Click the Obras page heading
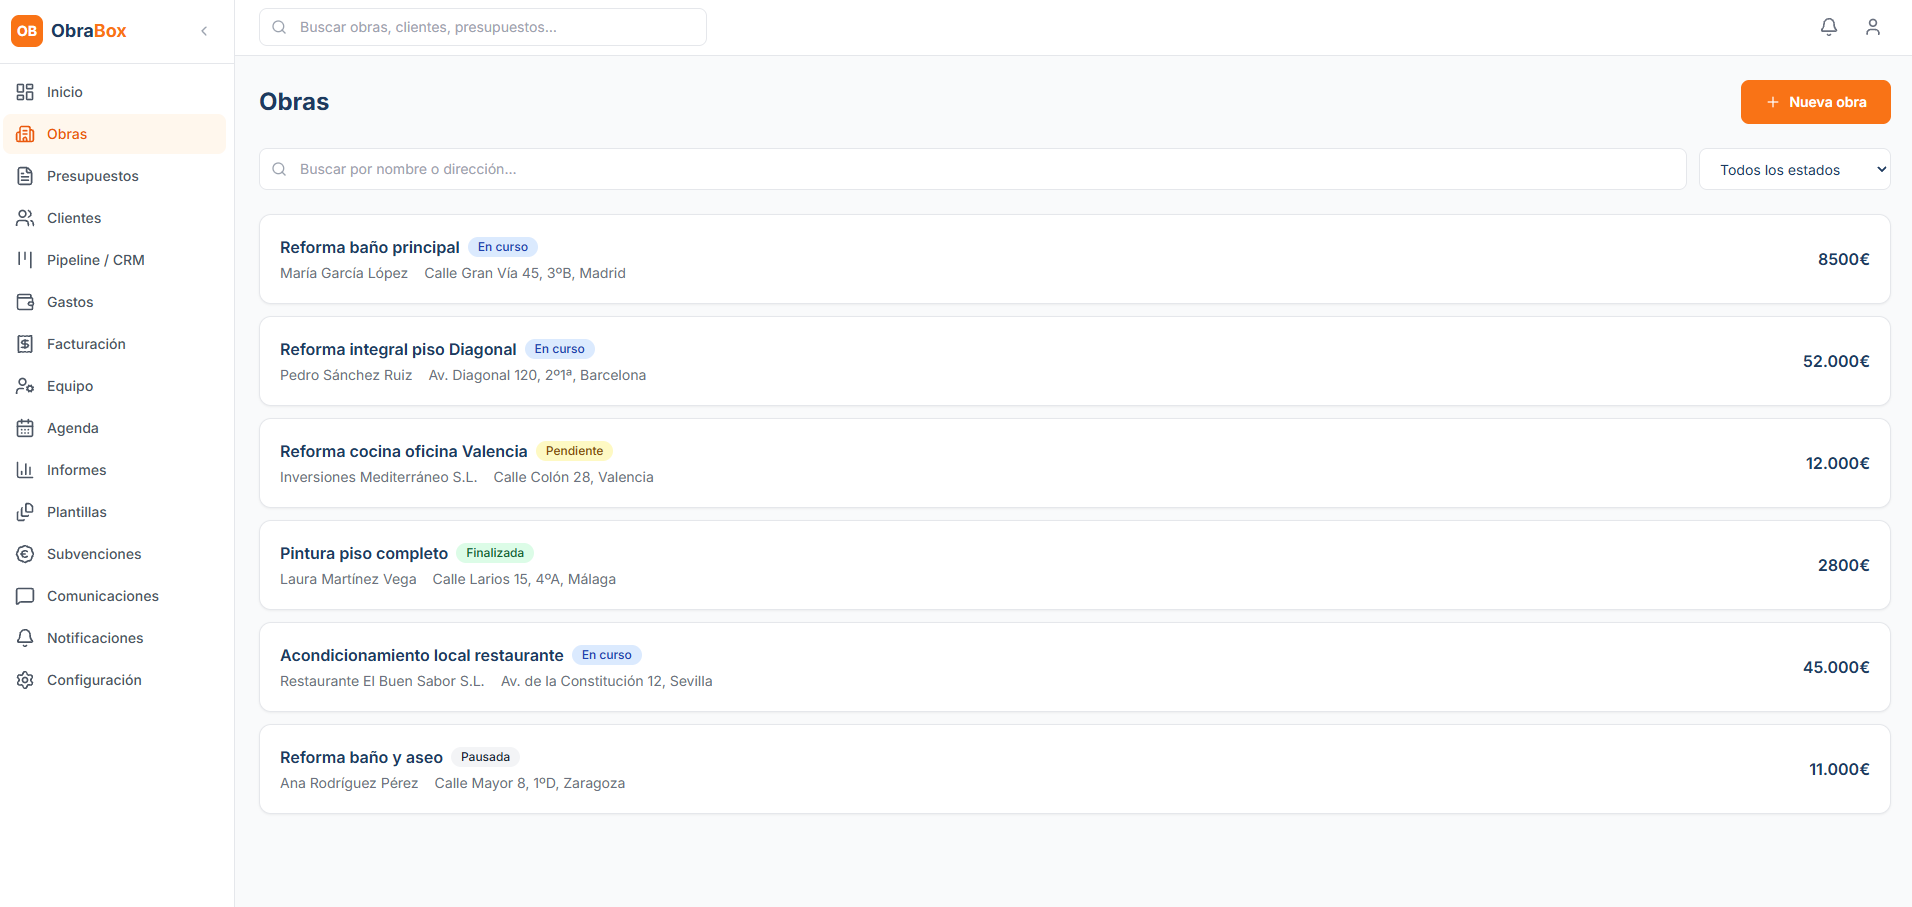 [294, 102]
